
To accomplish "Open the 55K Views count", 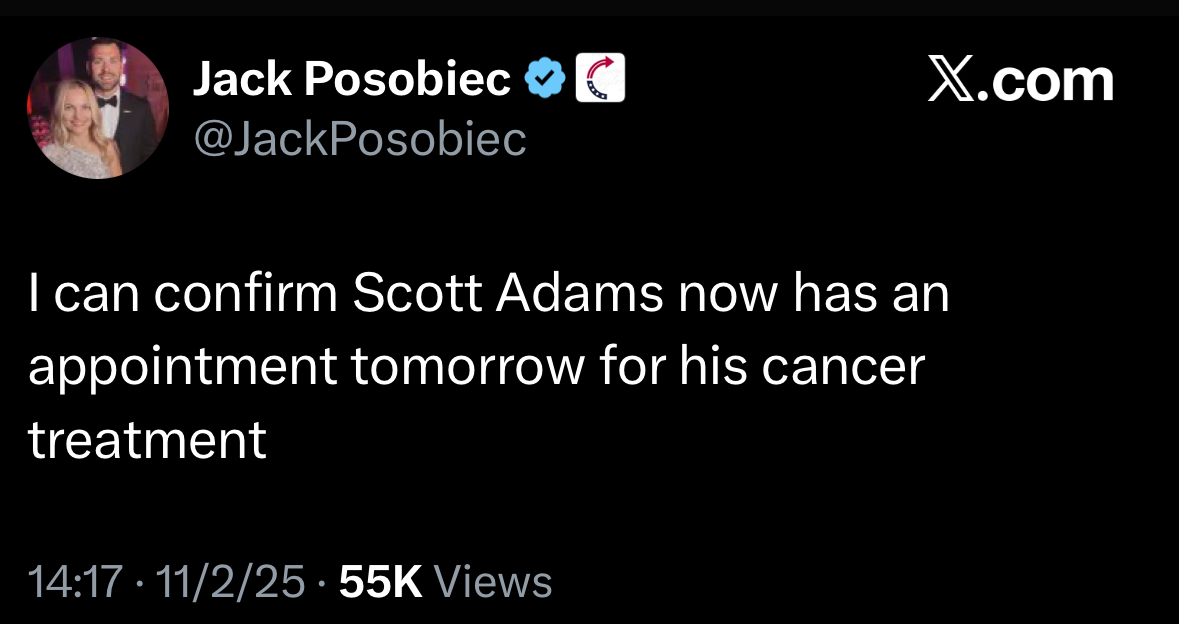I will point(445,582).
